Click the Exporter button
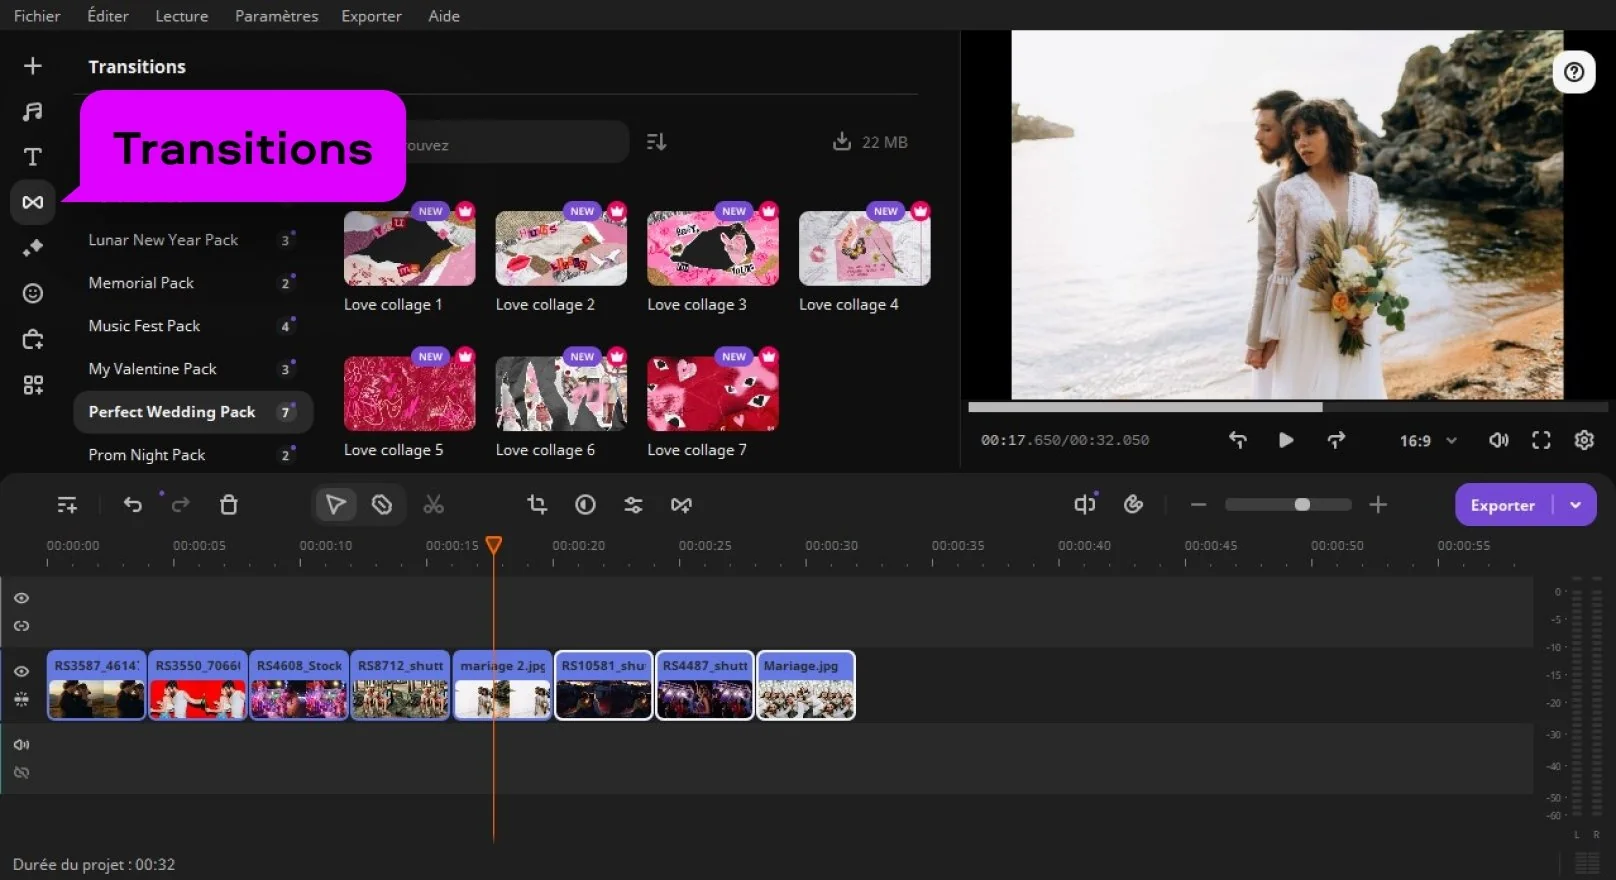Image resolution: width=1616 pixels, height=880 pixels. click(1502, 505)
